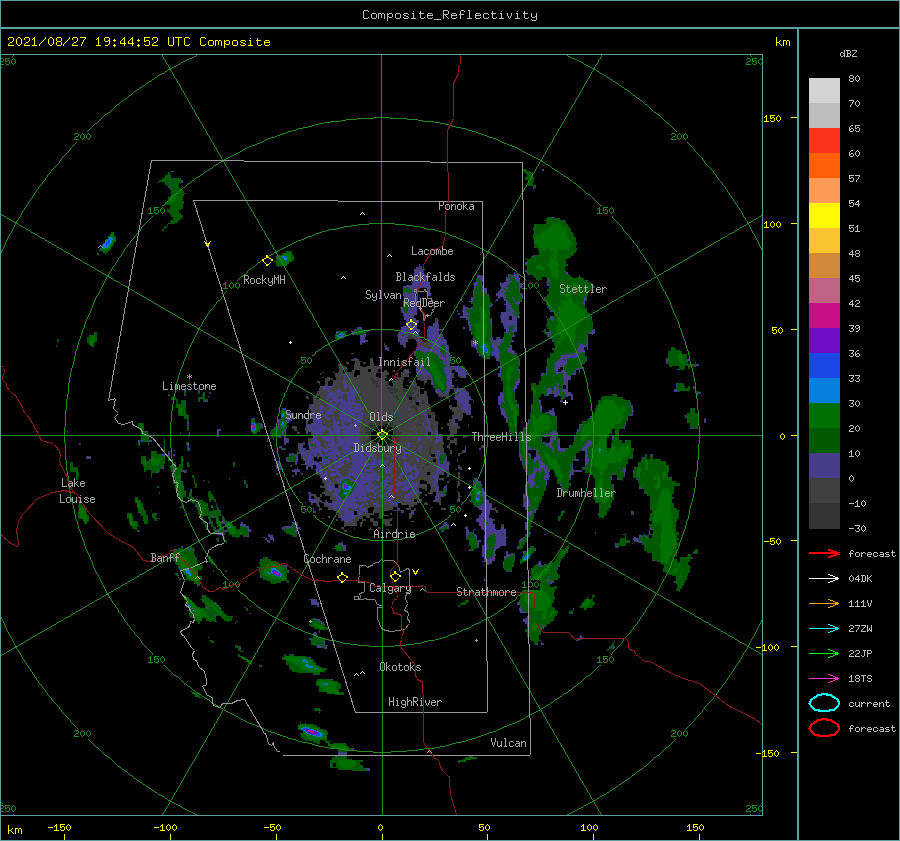900x841 pixels.
Task: Click the Strathmore label
Action: tap(486, 592)
